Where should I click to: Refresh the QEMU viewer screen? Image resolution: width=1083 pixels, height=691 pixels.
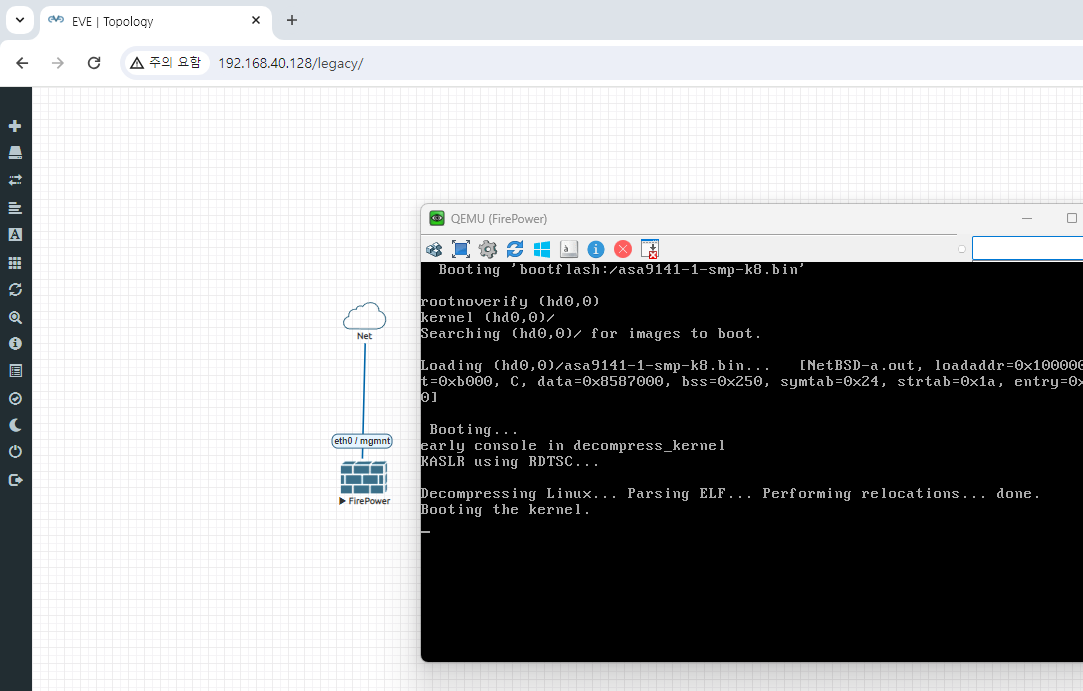(515, 249)
